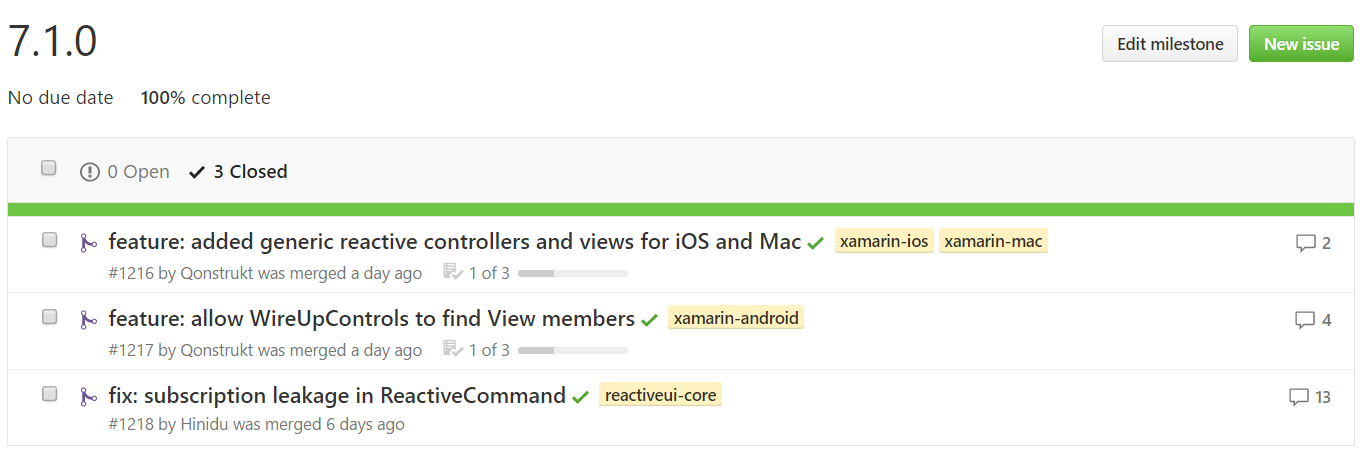
Task: Click task progress bar on #1216
Action: point(572,273)
